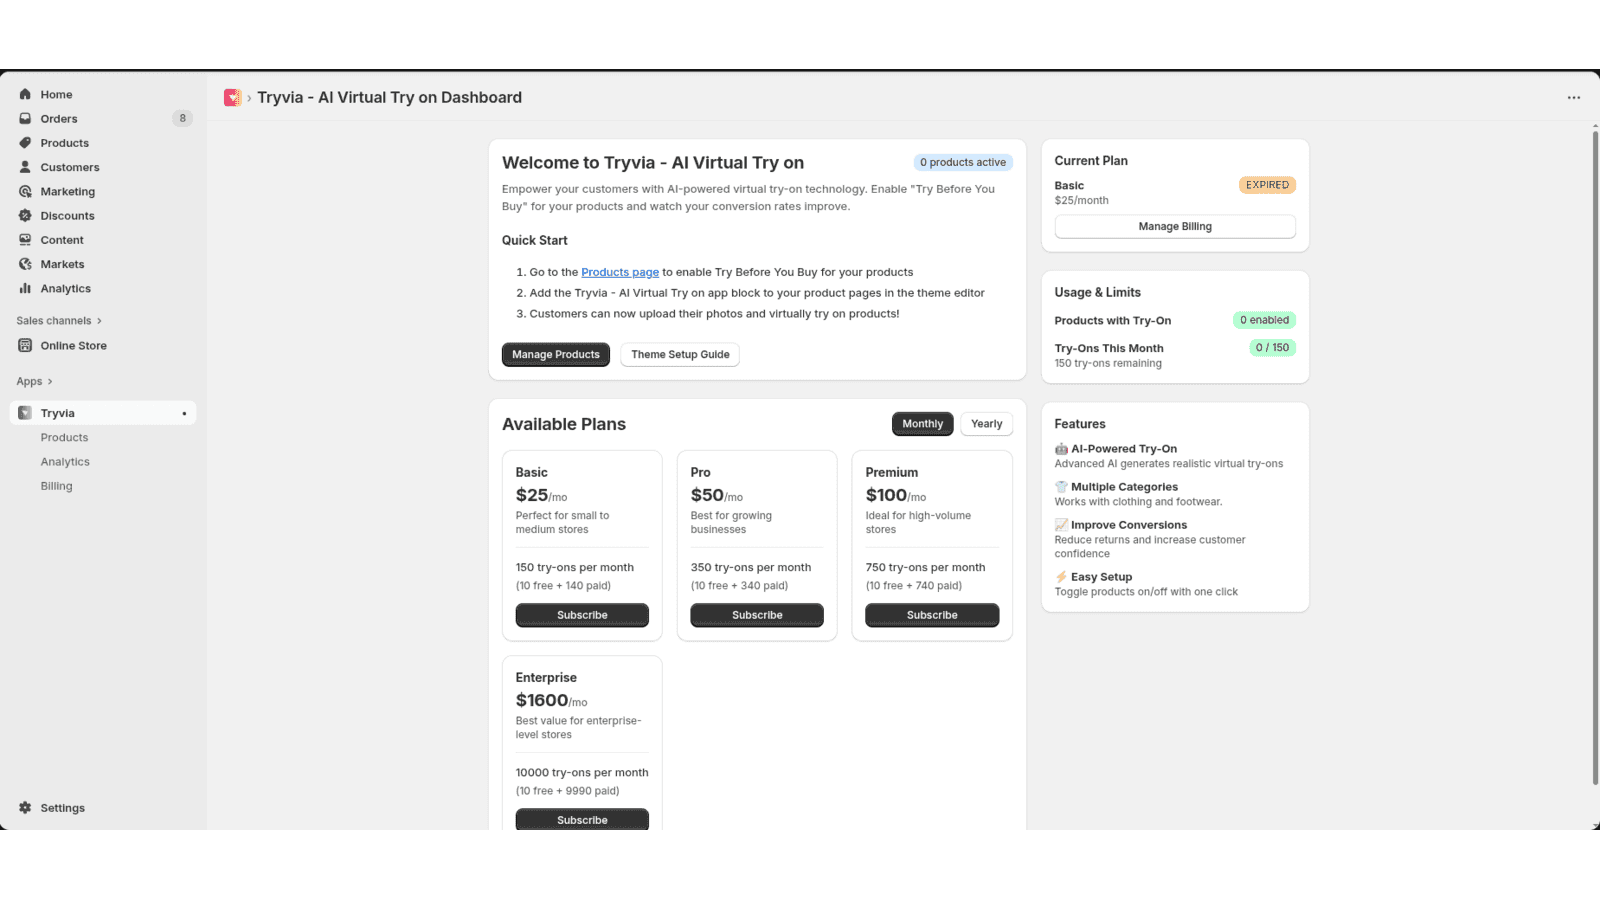This screenshot has width=1600, height=900.
Task: Open the Theme Setup Guide
Action: point(680,354)
